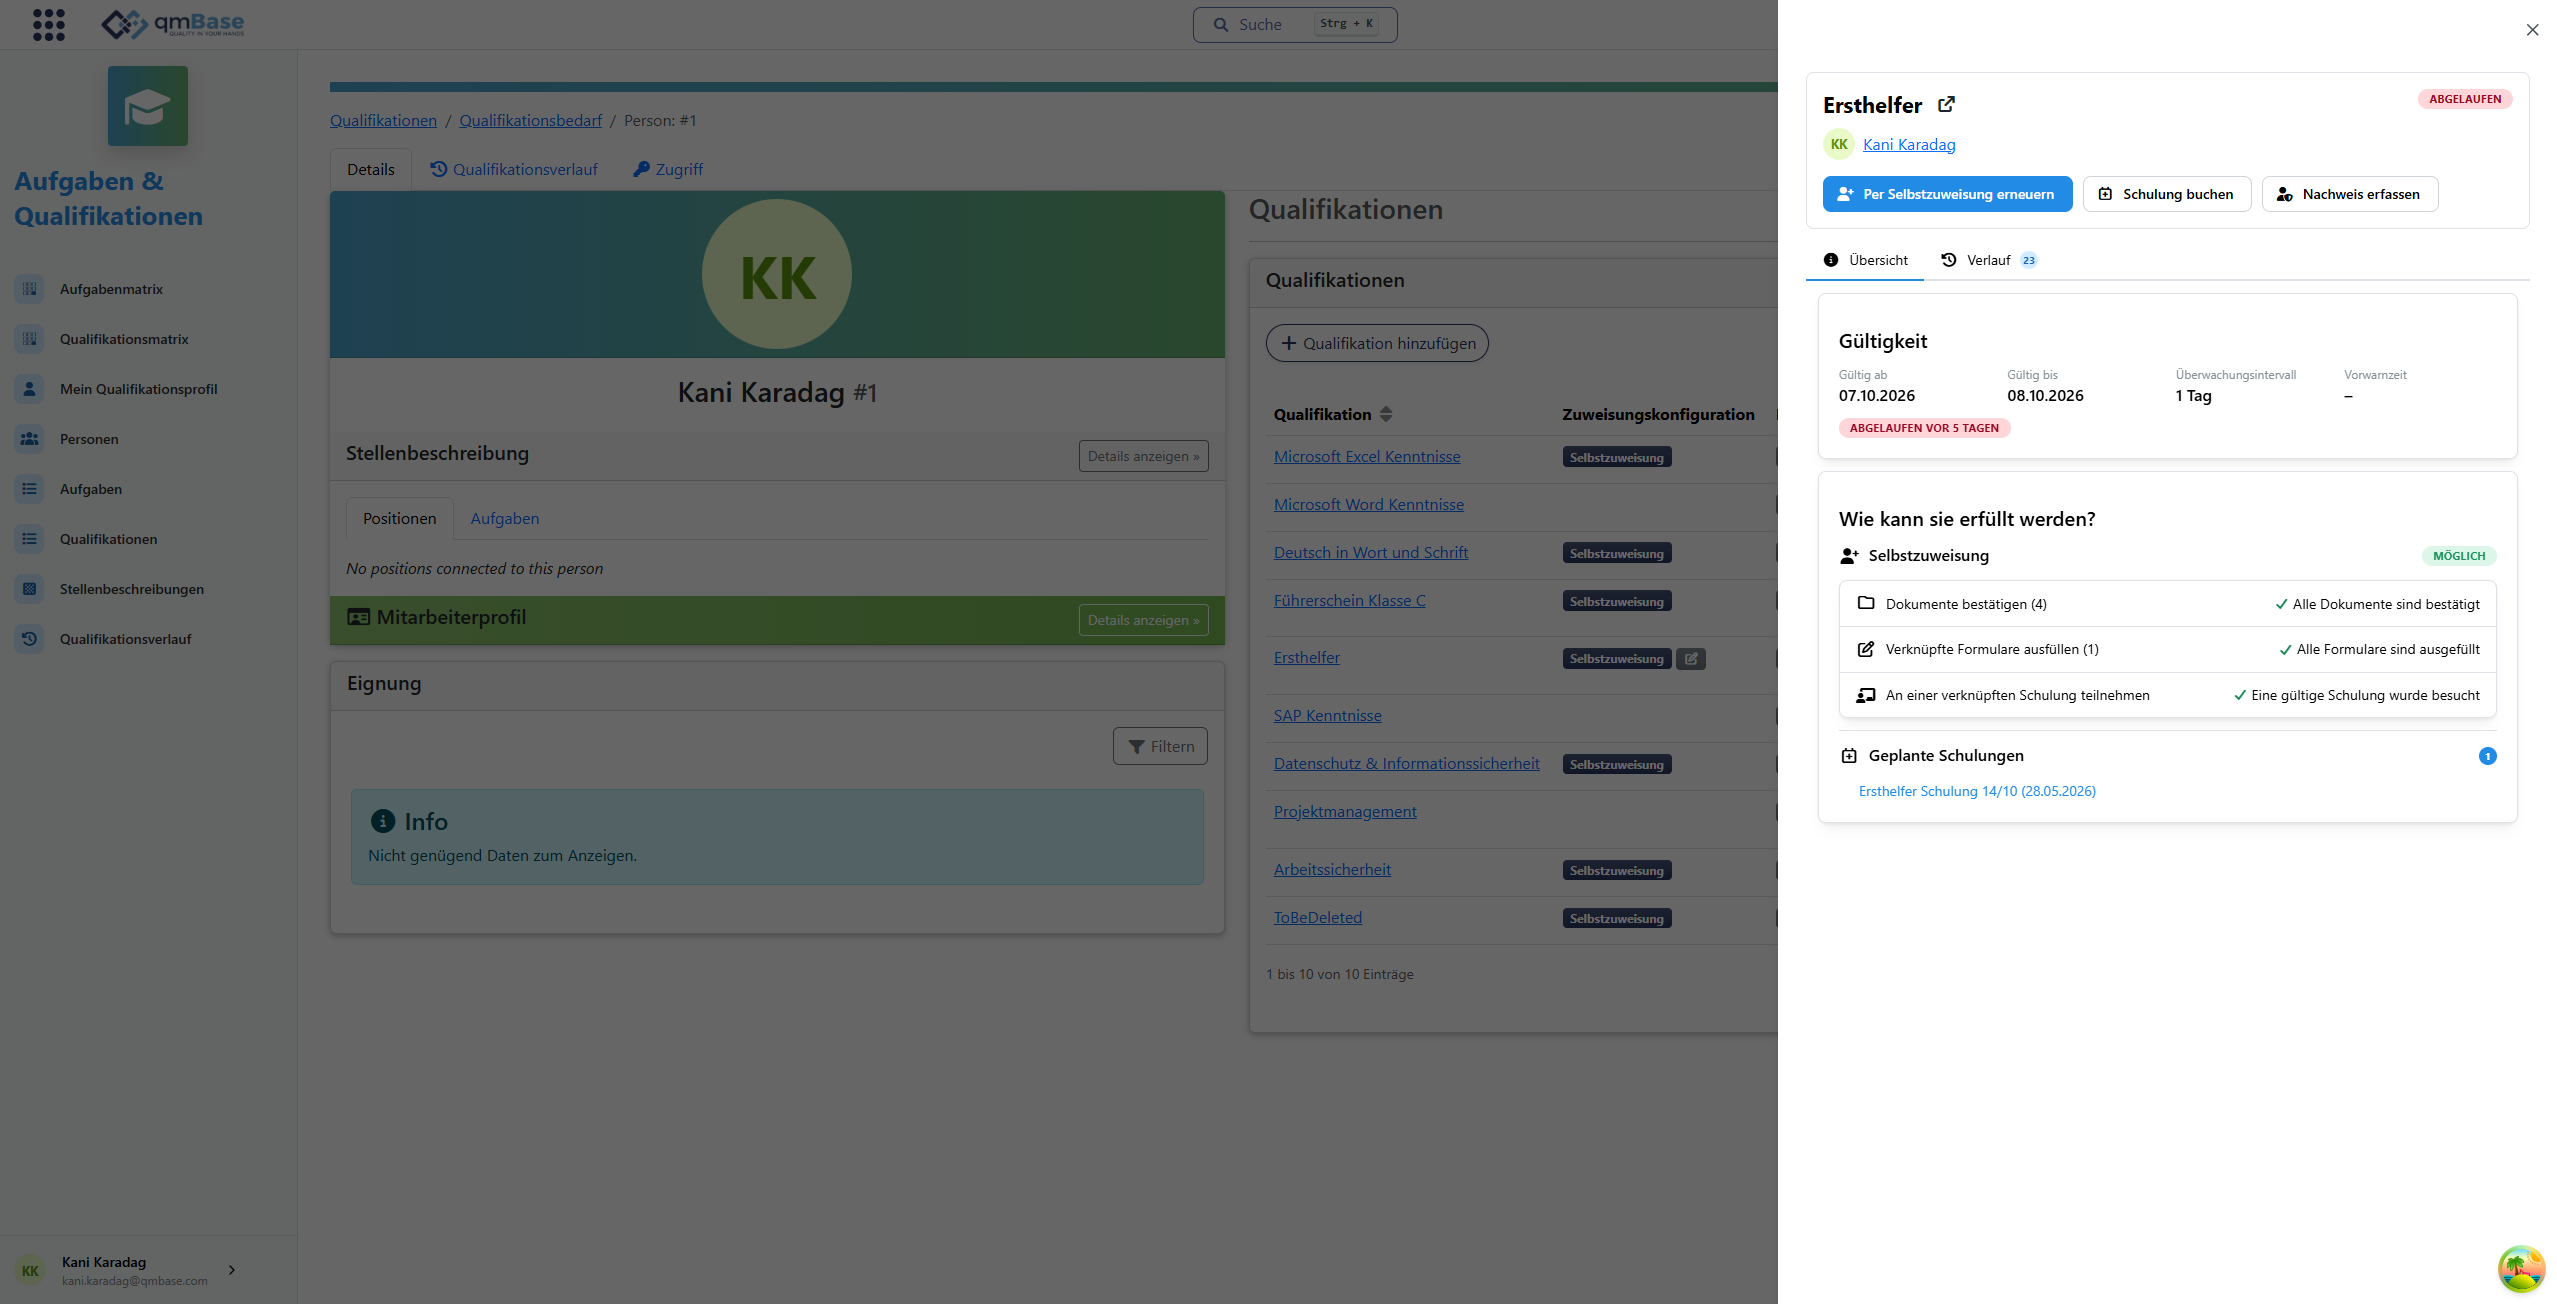Viewport: 2557px width, 1304px height.
Task: Click the Verknüpfte Formulare ausfüllen (1) row
Action: coord(2167,649)
